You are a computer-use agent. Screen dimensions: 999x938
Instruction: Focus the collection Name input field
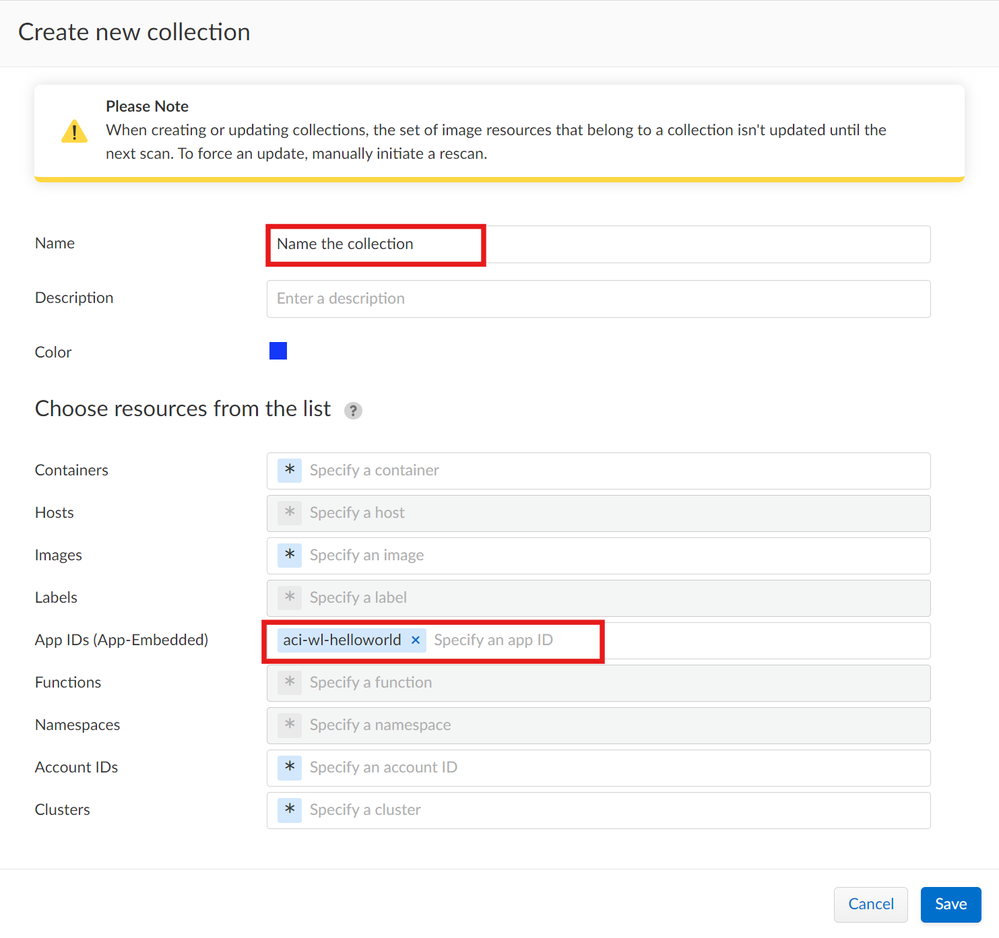tap(598, 244)
